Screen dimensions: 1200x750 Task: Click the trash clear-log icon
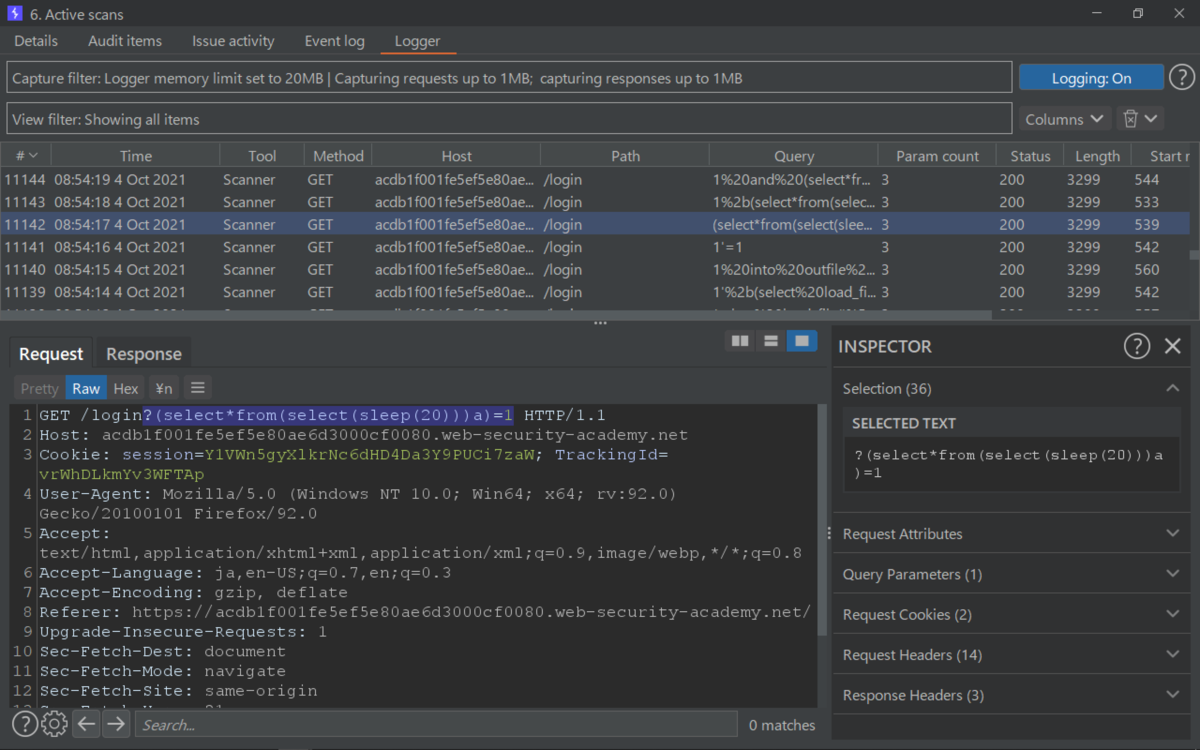(1131, 119)
